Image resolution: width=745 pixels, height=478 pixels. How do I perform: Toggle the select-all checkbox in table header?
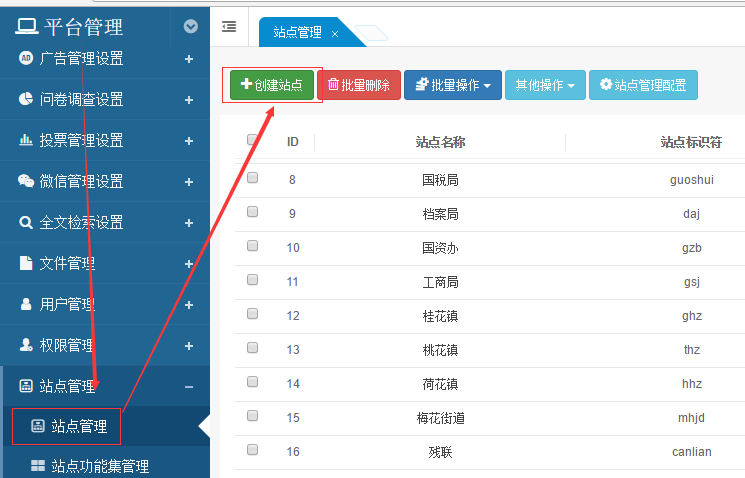coord(253,140)
